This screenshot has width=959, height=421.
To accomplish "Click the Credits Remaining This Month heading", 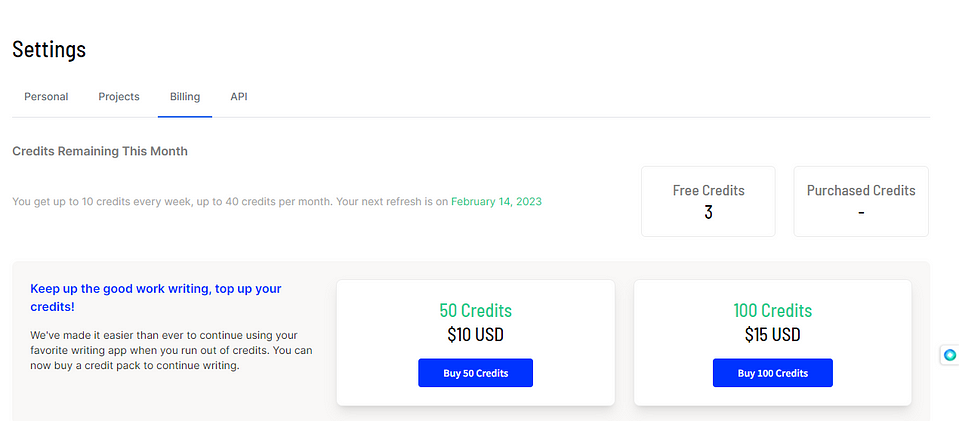I will coord(100,151).
